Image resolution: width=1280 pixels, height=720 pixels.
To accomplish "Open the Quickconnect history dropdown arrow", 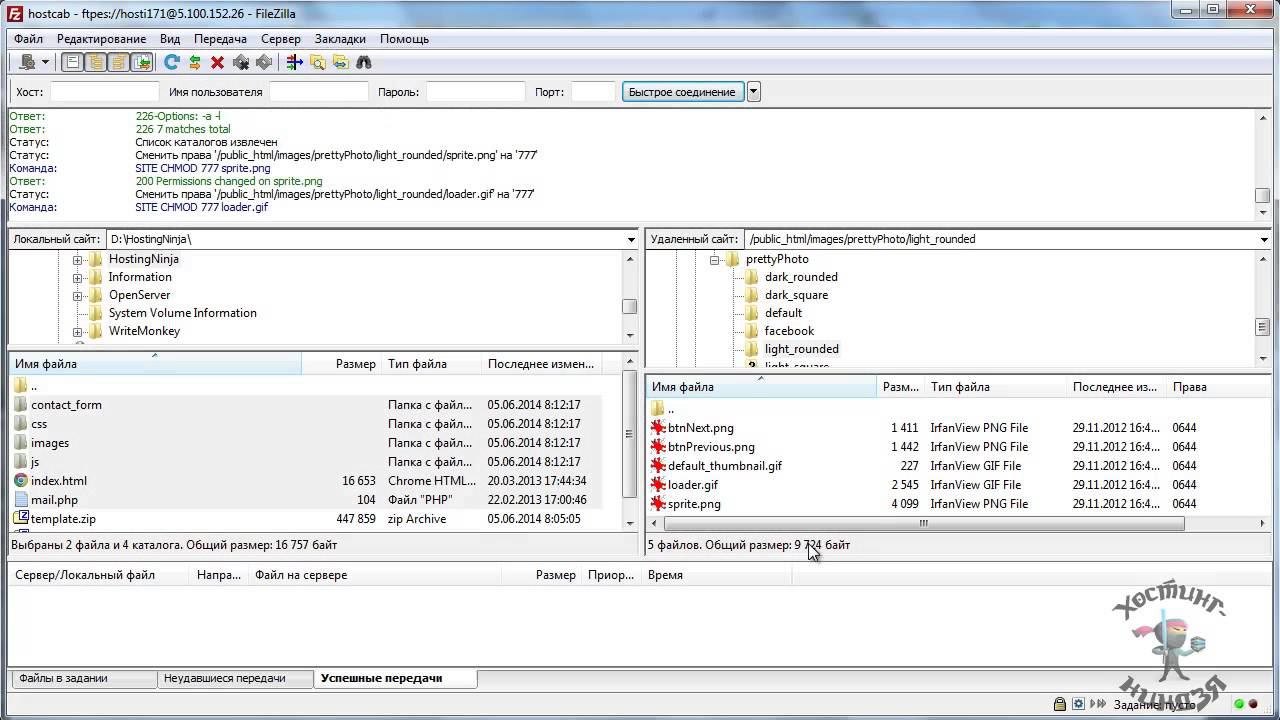I will pyautogui.click(x=754, y=92).
